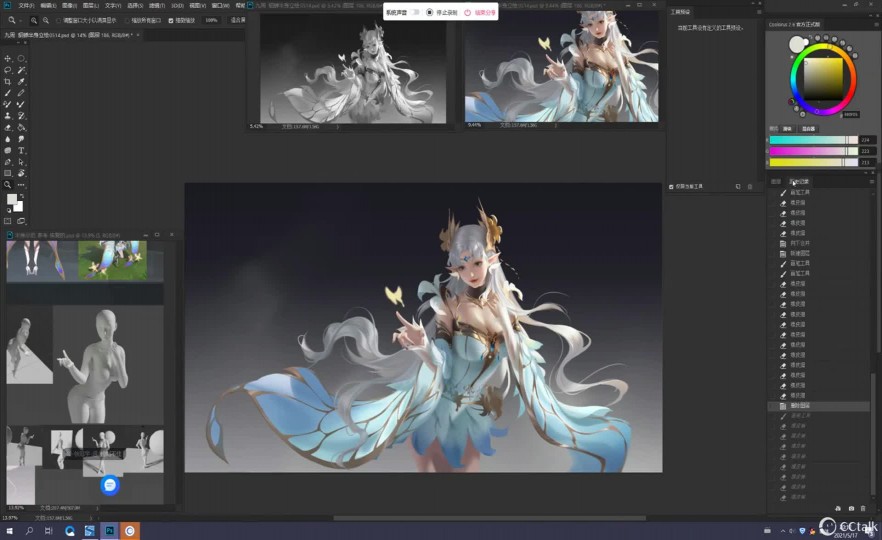
Task: Select the Zoom tool in the toolbox
Action: [8, 184]
